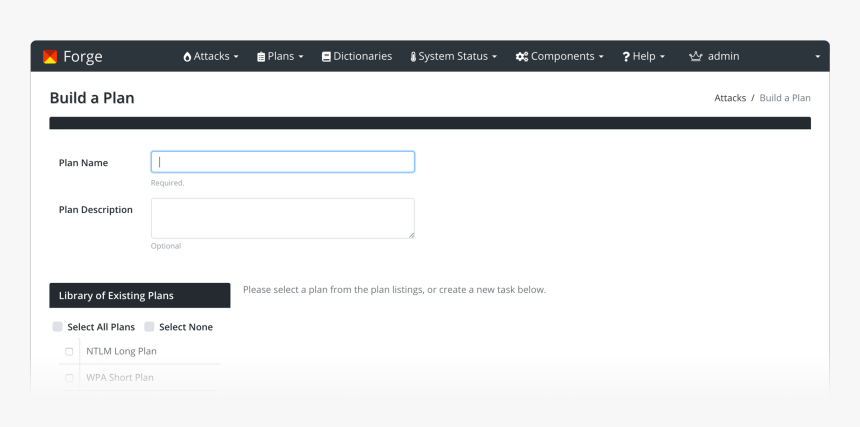Click the Library of Existing Plans header
The width and height of the screenshot is (860, 427).
140,295
